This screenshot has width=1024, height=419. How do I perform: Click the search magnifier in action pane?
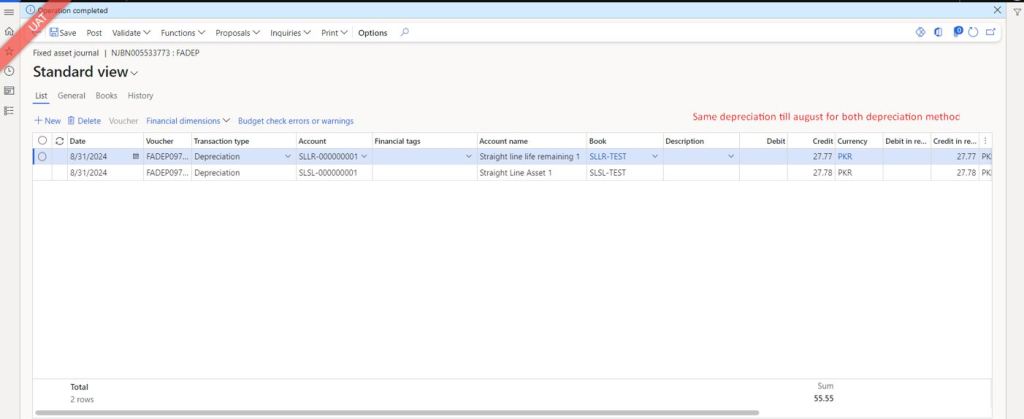404,32
